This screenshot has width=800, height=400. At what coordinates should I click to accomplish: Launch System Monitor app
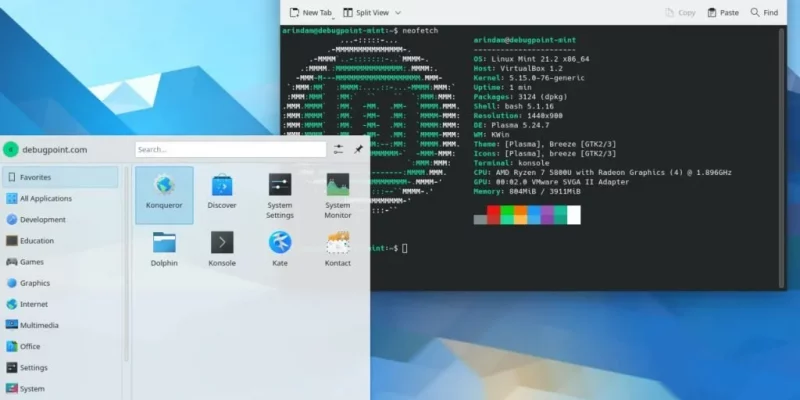tap(338, 195)
